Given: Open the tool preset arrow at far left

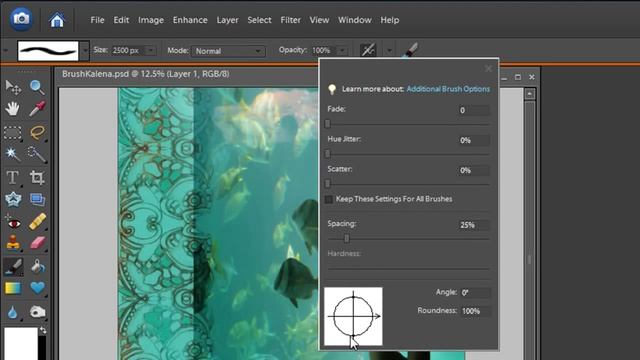Looking at the screenshot, I should (5, 51).
